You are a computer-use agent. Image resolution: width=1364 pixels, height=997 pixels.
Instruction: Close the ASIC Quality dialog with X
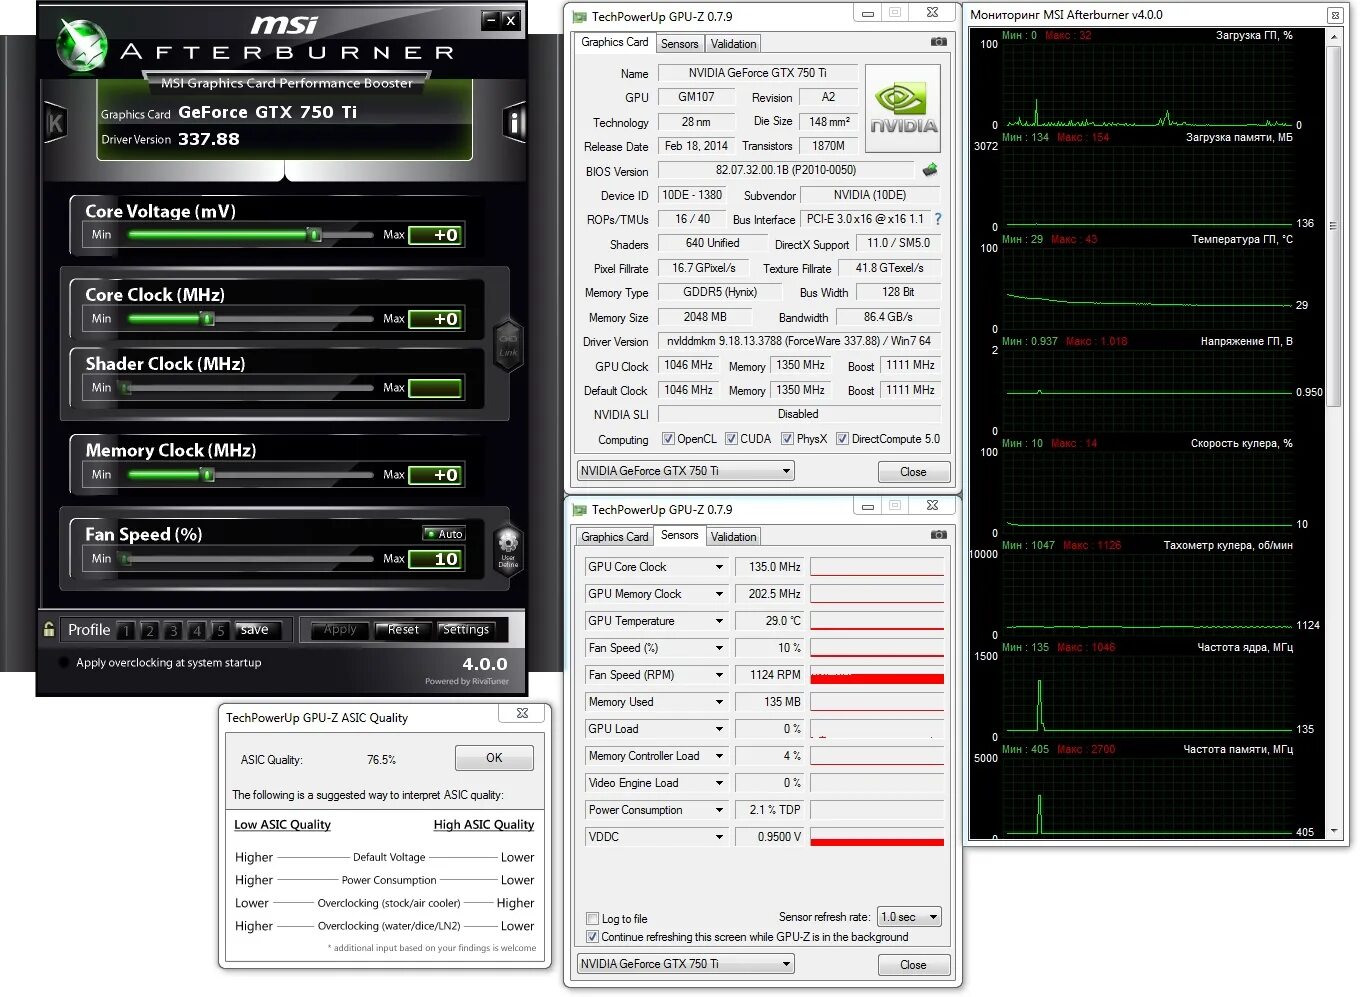[522, 713]
